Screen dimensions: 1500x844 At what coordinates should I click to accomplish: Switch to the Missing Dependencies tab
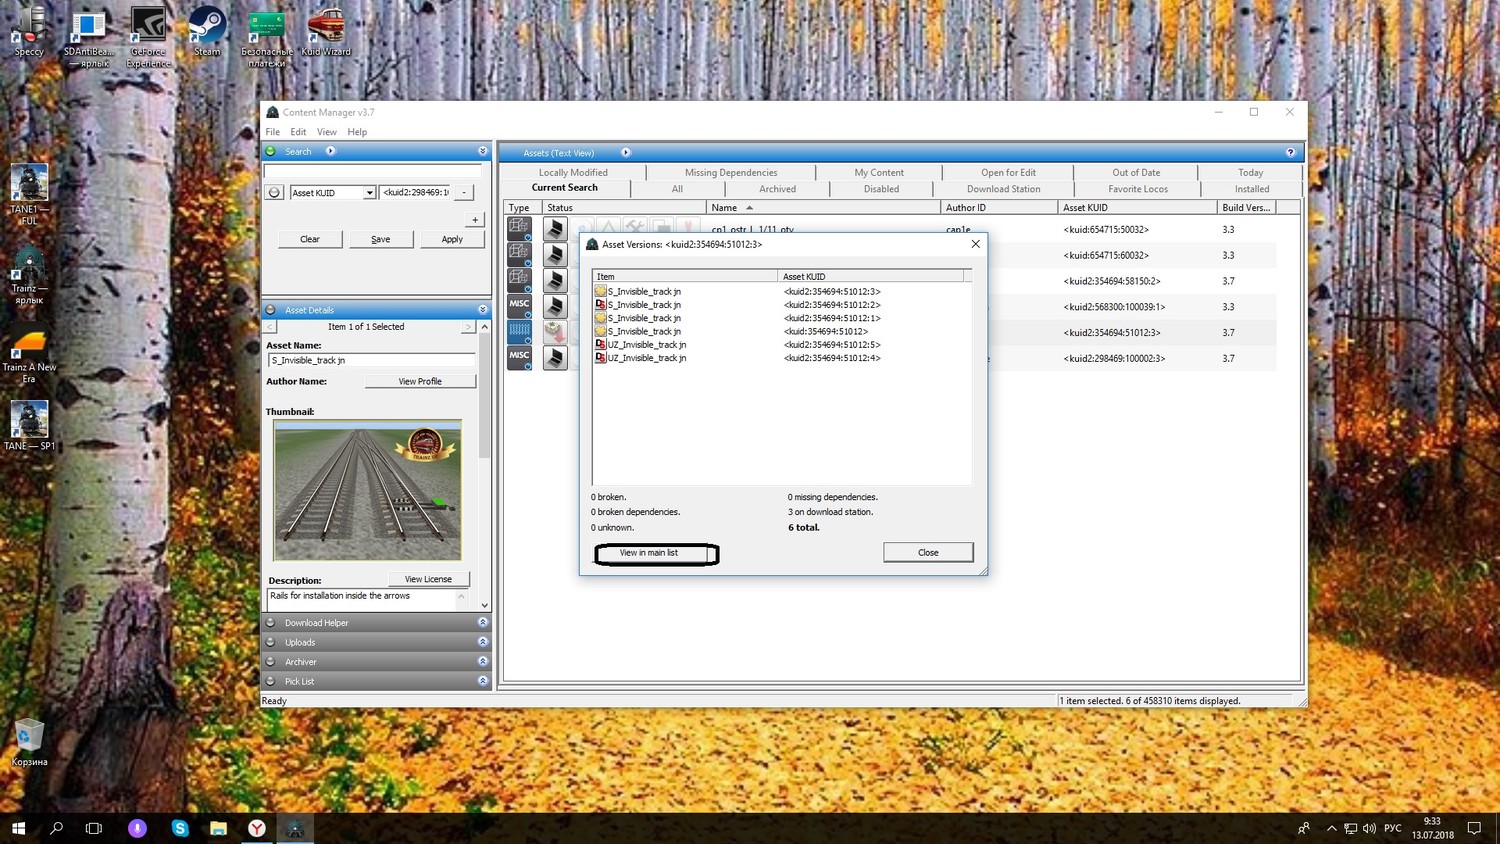730,172
